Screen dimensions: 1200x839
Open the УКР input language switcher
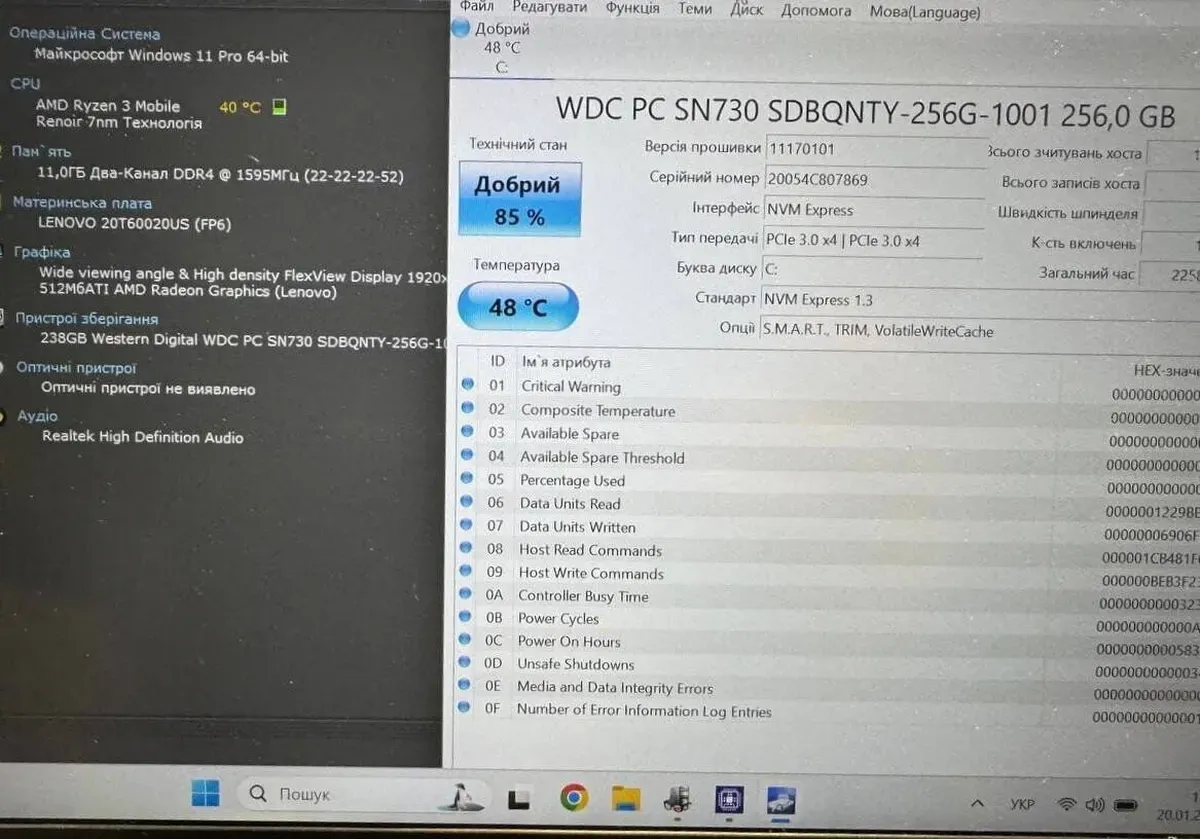(1022, 804)
